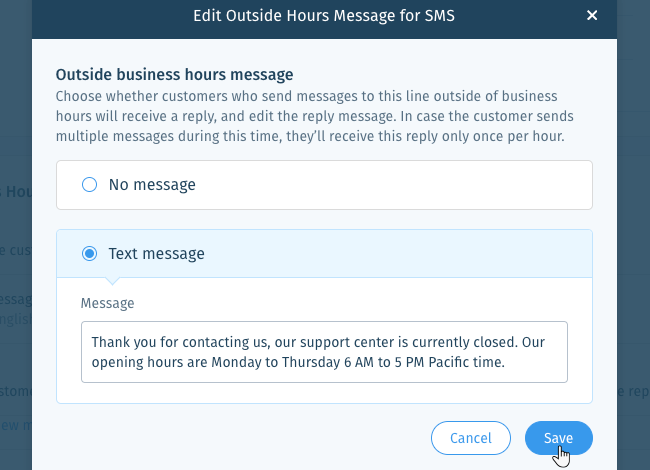
Task: Click the description paragraph about reply messages
Action: pos(315,116)
